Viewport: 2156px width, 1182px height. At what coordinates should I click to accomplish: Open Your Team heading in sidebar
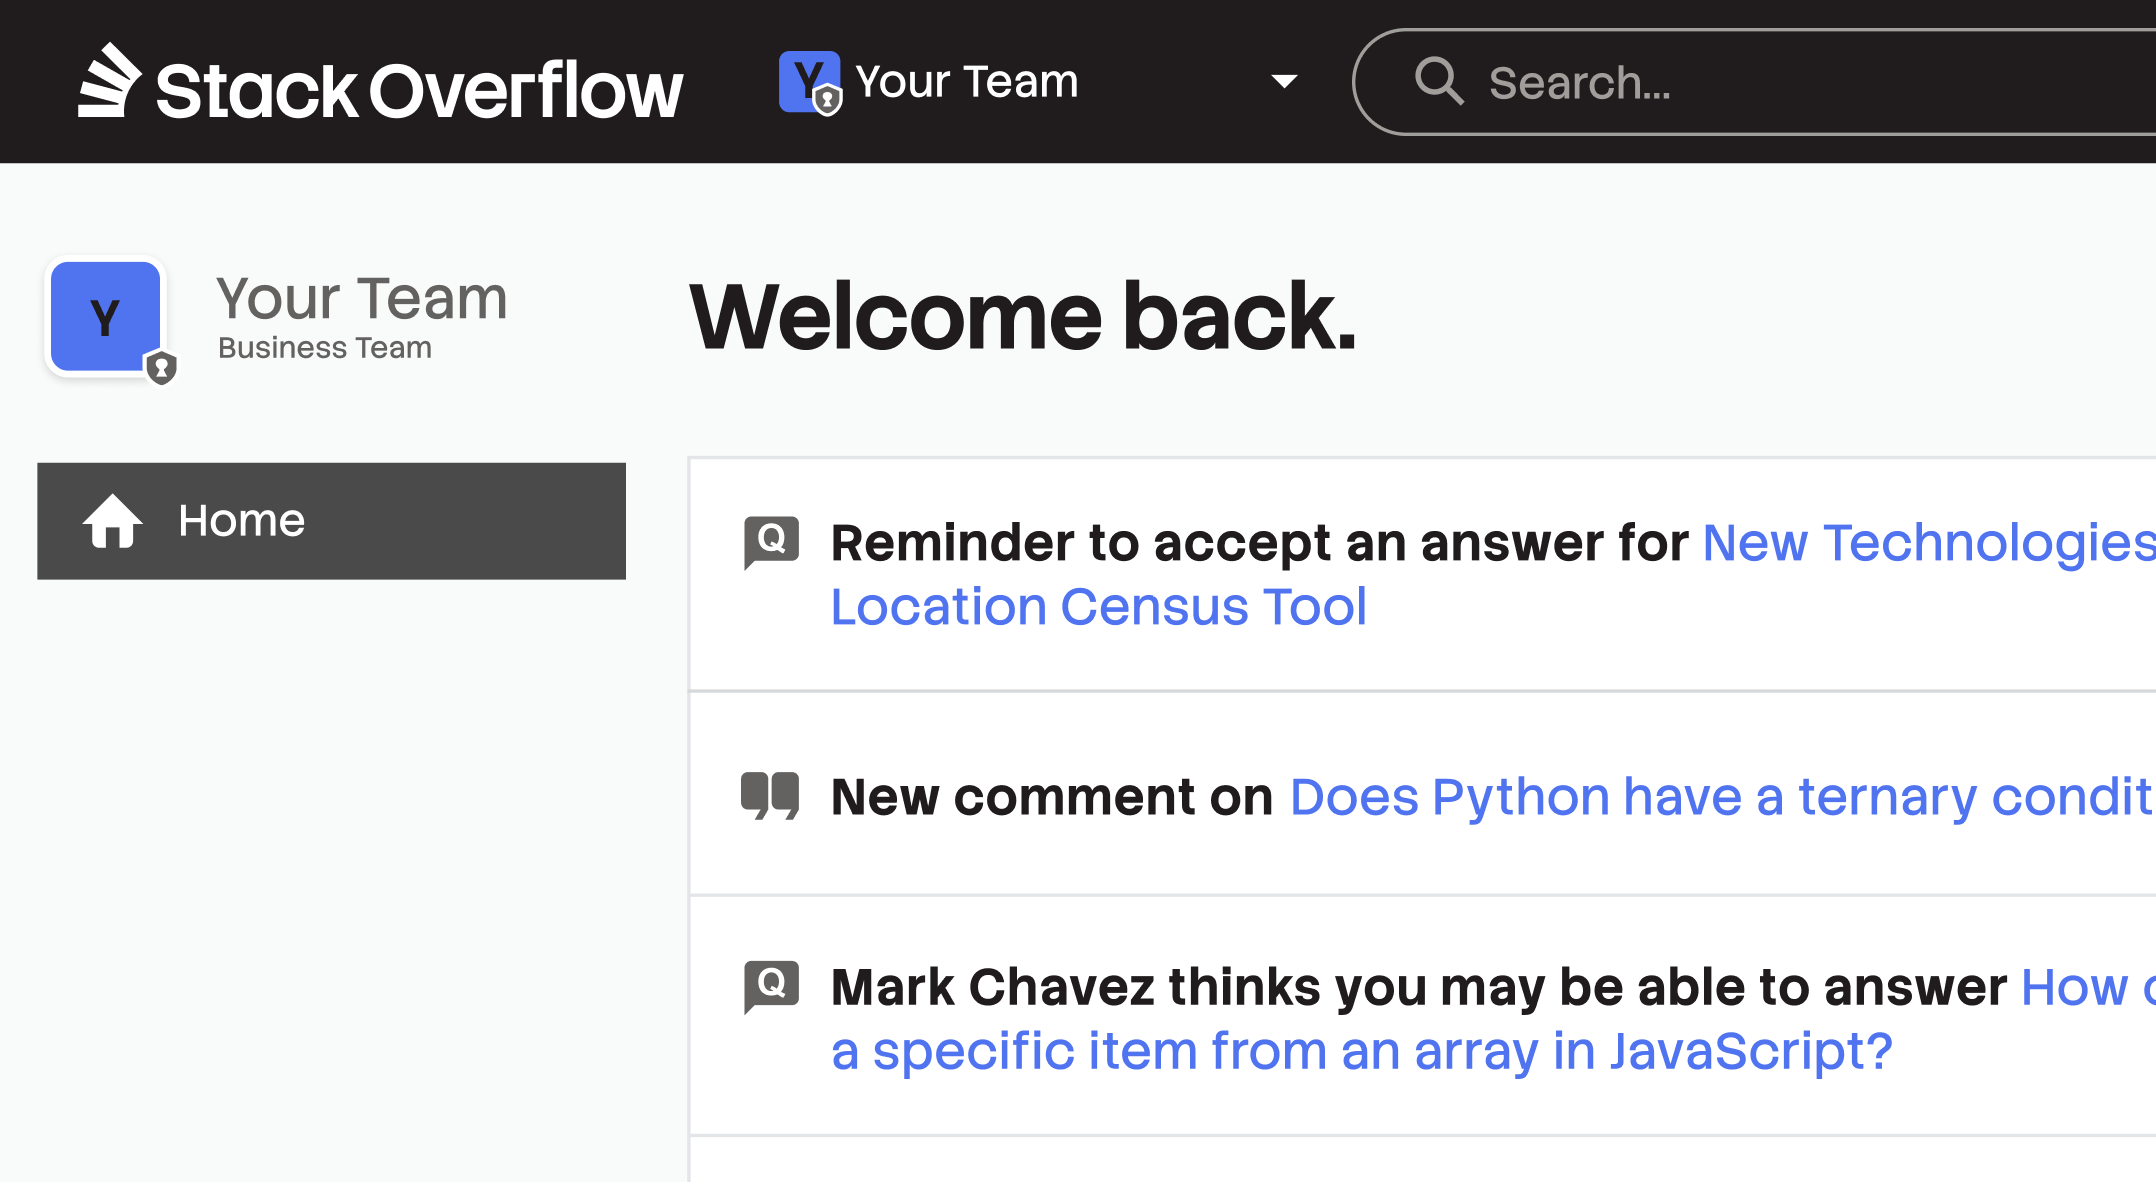(x=362, y=298)
